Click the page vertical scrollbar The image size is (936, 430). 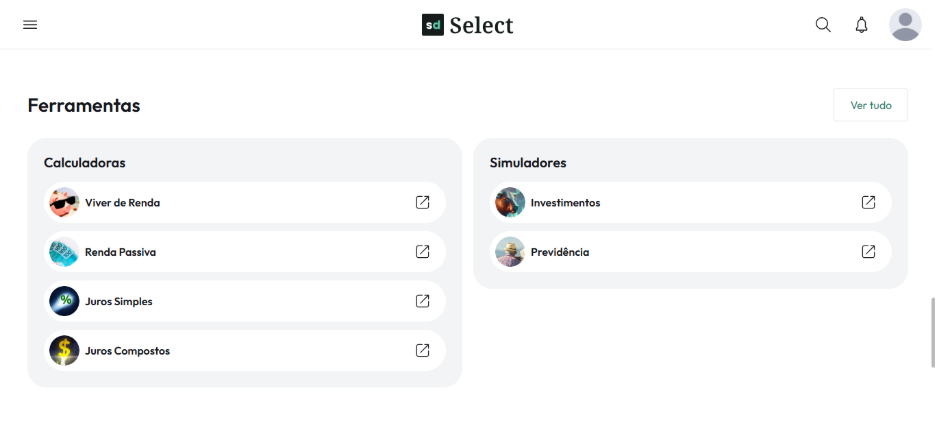(x=932, y=330)
